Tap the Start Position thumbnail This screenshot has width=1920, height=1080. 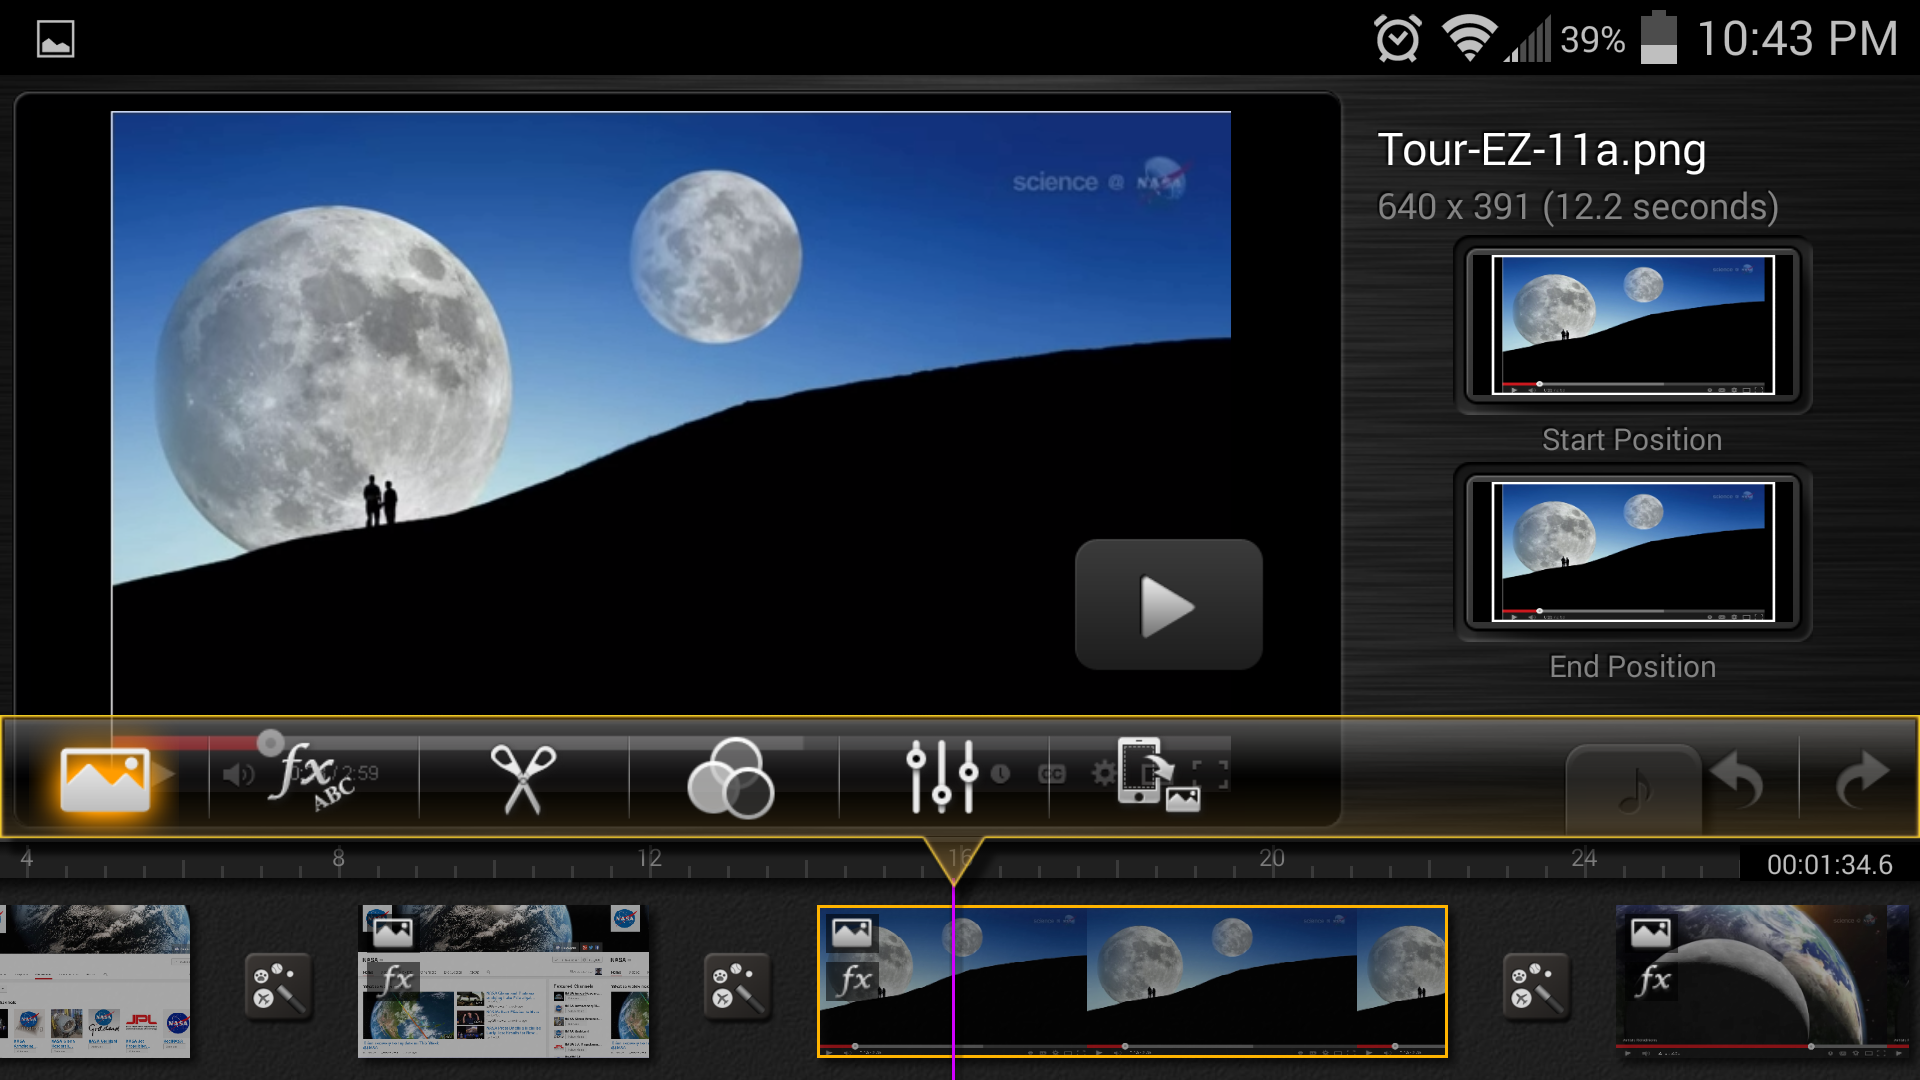click(x=1632, y=325)
